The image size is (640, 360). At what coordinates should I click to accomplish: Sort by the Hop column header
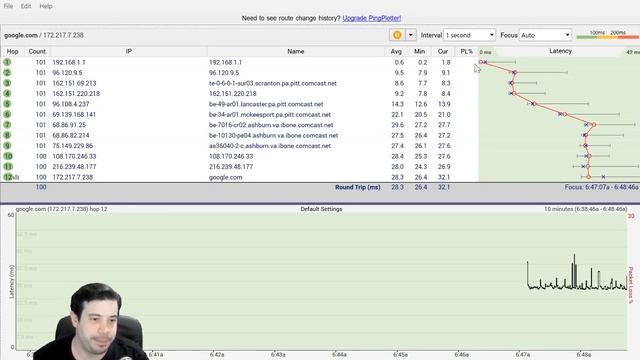(x=12, y=51)
